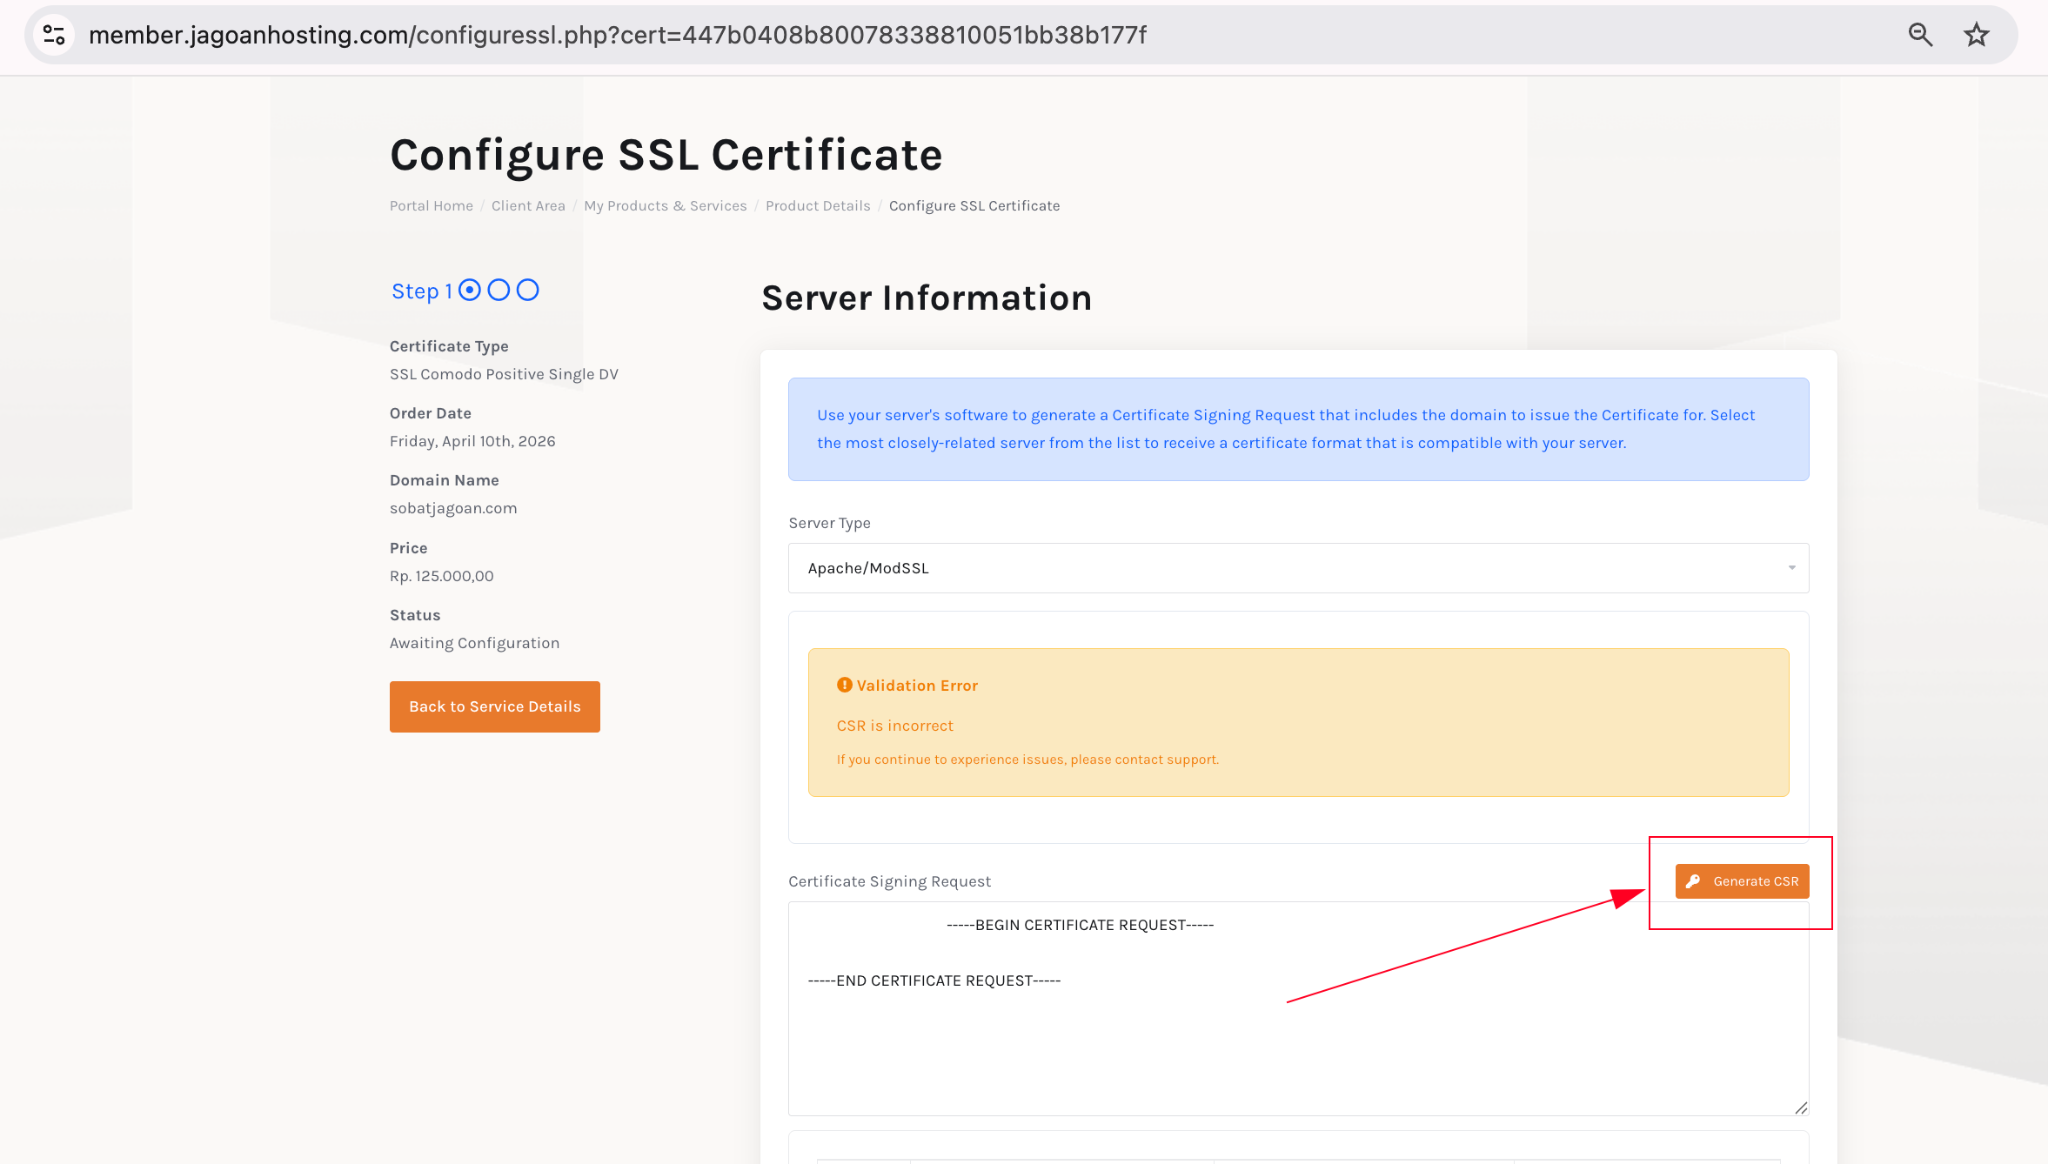The height and width of the screenshot is (1164, 2048).
Task: Open Client Area breadcrumb link
Action: [x=528, y=206]
